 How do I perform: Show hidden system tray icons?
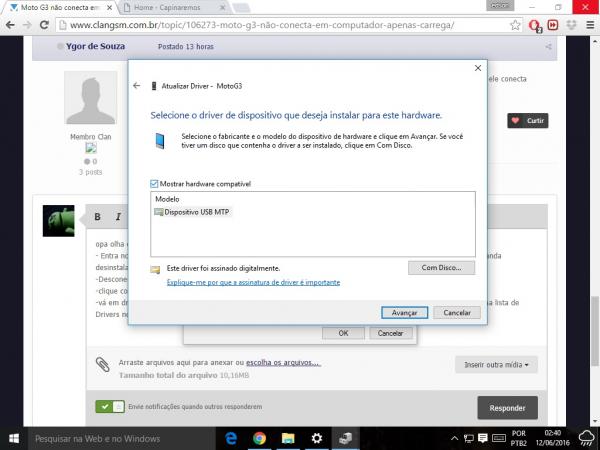(454, 439)
